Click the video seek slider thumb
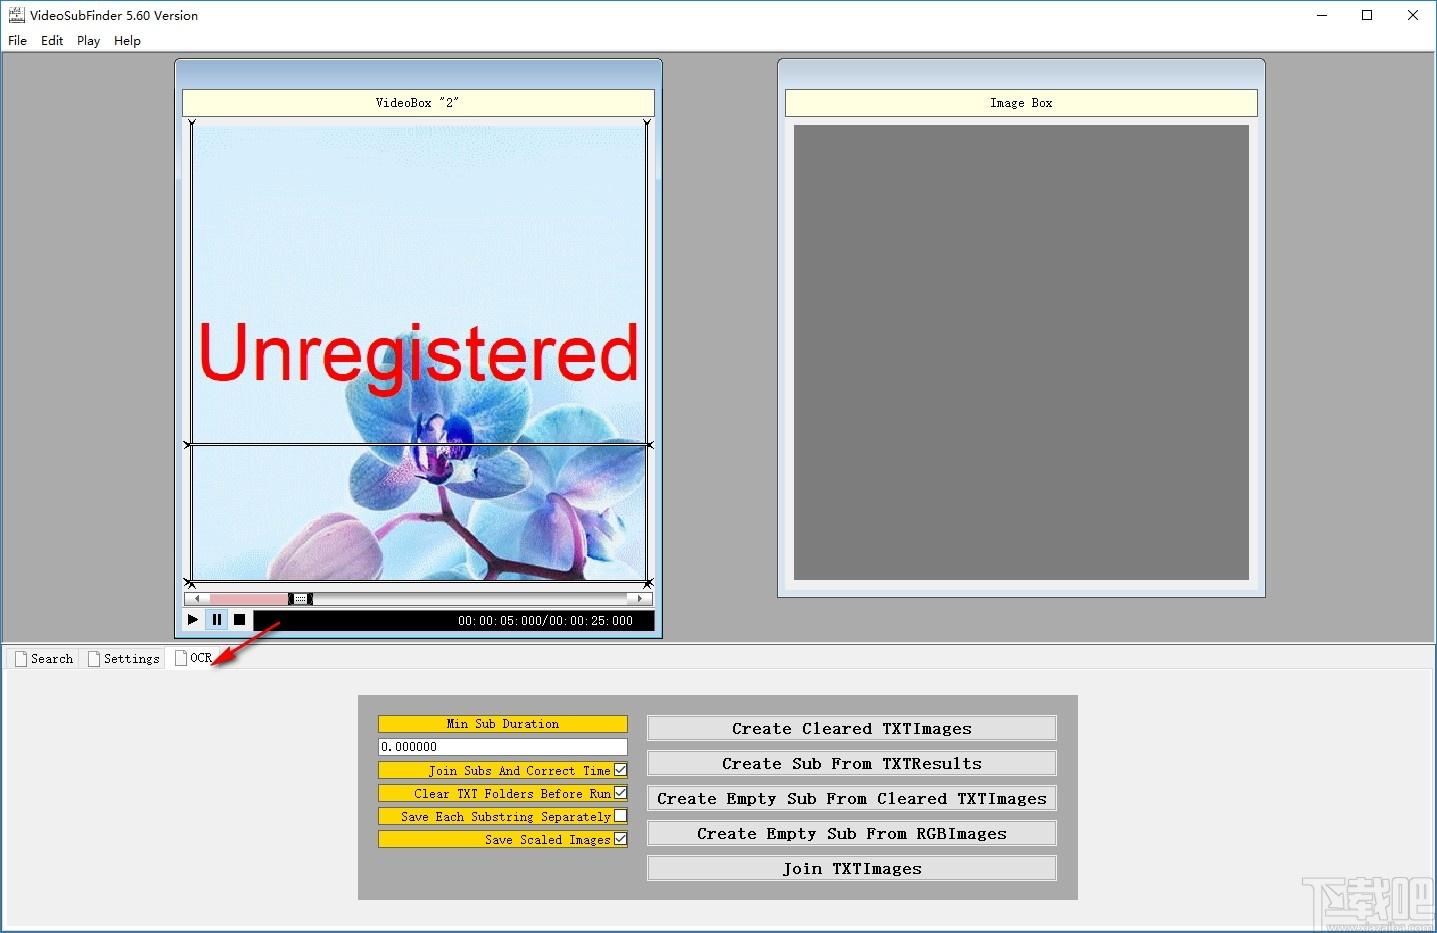1437x933 pixels. point(301,599)
